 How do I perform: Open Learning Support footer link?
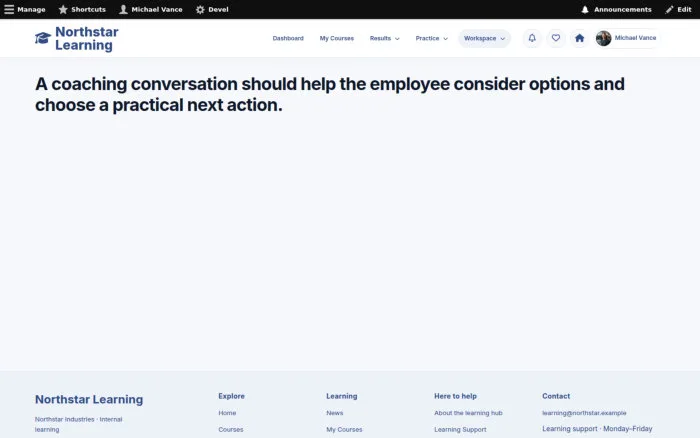tap(460, 430)
